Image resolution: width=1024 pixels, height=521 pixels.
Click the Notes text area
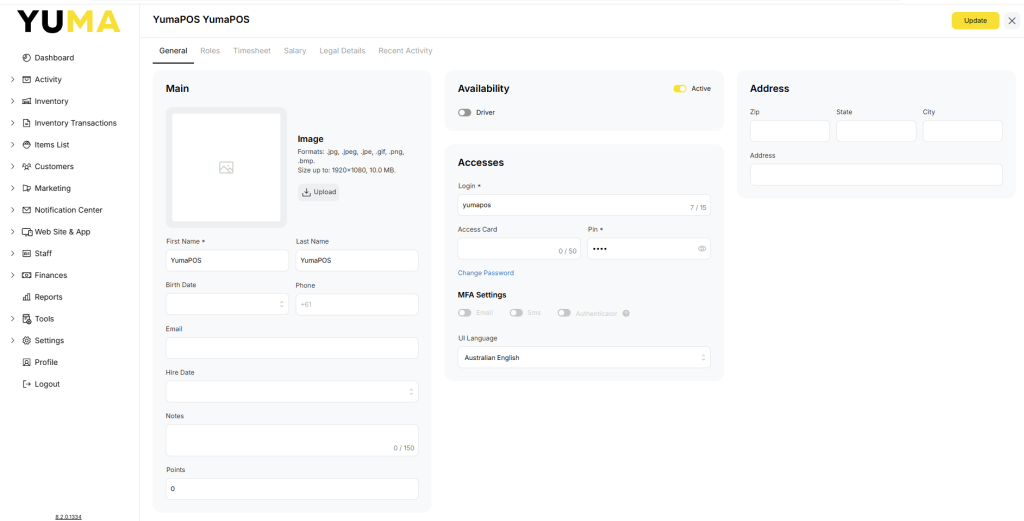pos(292,440)
